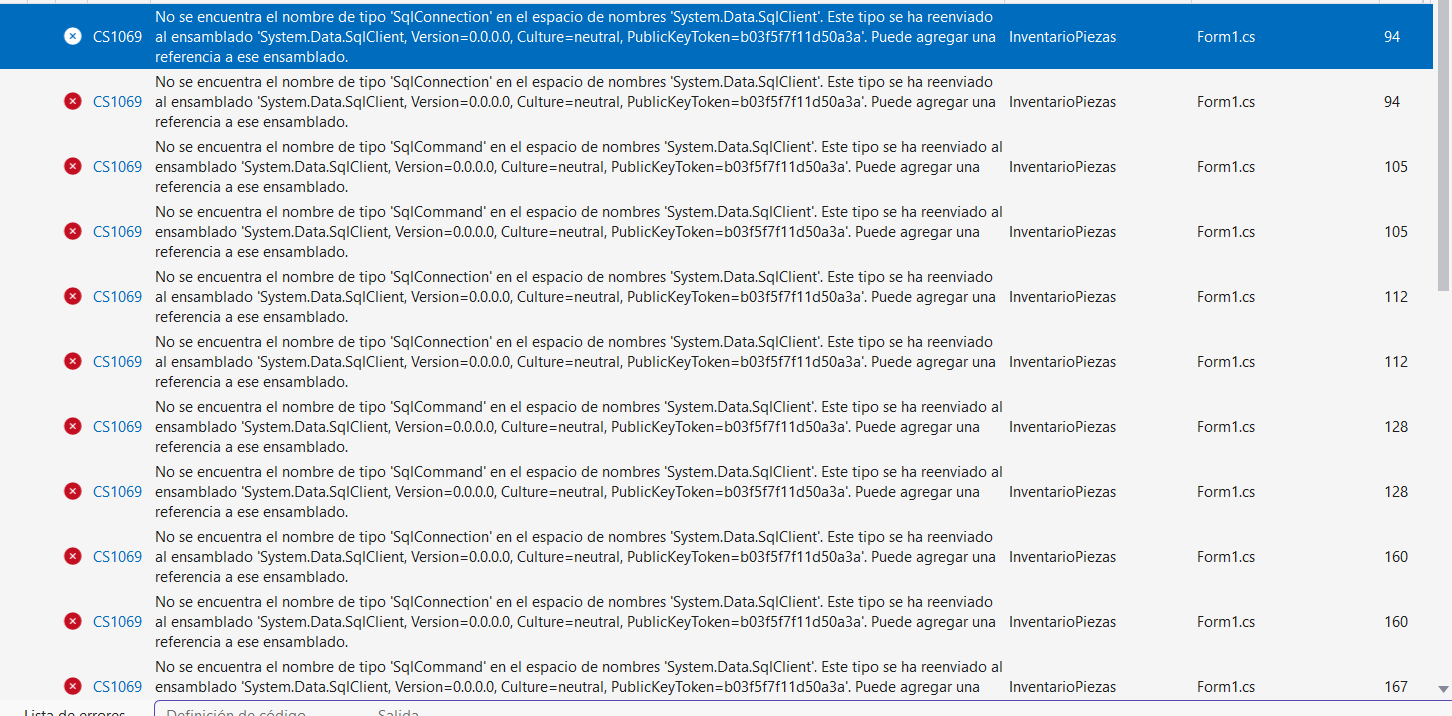Switch to the Lista de errores tab
The height and width of the screenshot is (716, 1452).
point(75,712)
